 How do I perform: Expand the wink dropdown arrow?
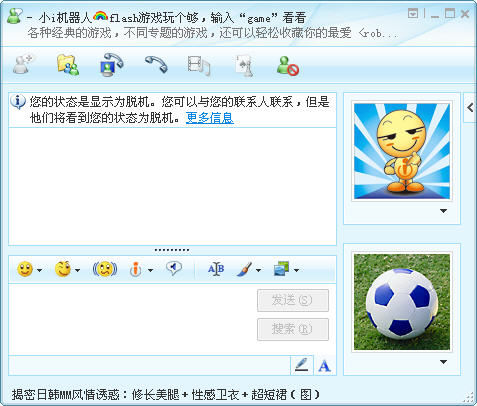(77, 270)
